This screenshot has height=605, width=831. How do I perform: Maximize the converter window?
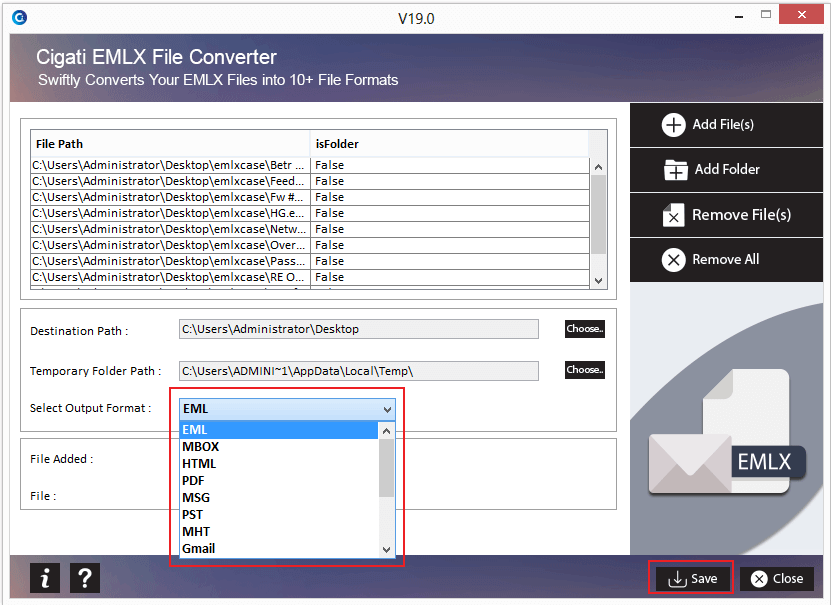(766, 15)
